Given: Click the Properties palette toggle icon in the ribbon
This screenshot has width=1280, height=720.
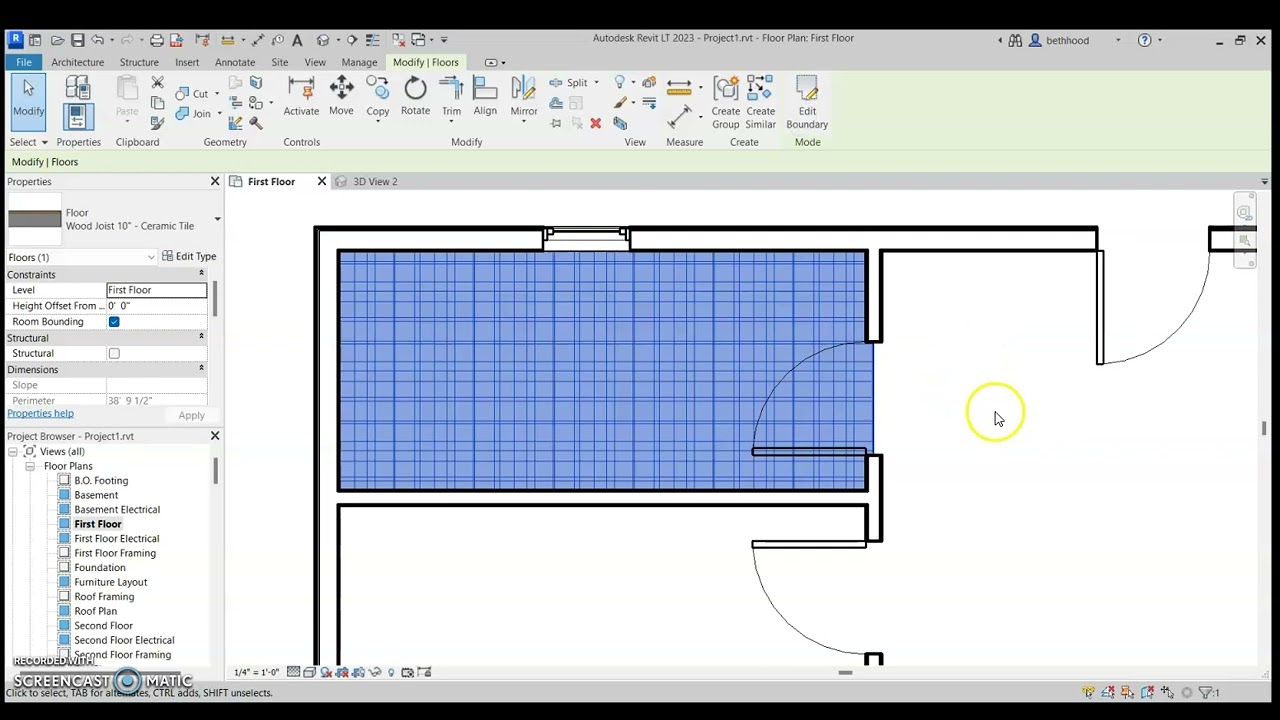Looking at the screenshot, I should click(x=77, y=118).
